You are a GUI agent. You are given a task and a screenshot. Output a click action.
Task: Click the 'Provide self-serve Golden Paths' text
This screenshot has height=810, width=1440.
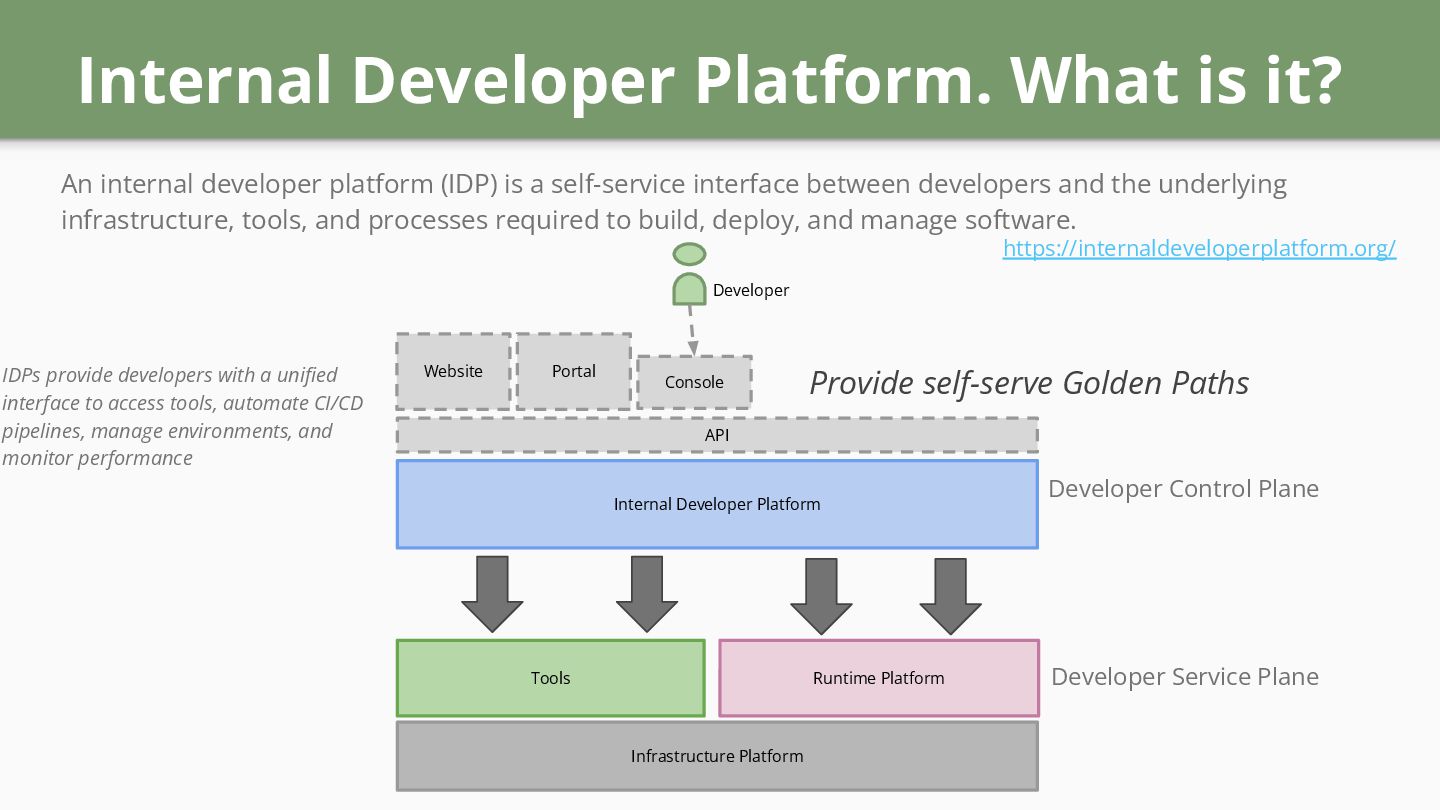tap(1029, 383)
